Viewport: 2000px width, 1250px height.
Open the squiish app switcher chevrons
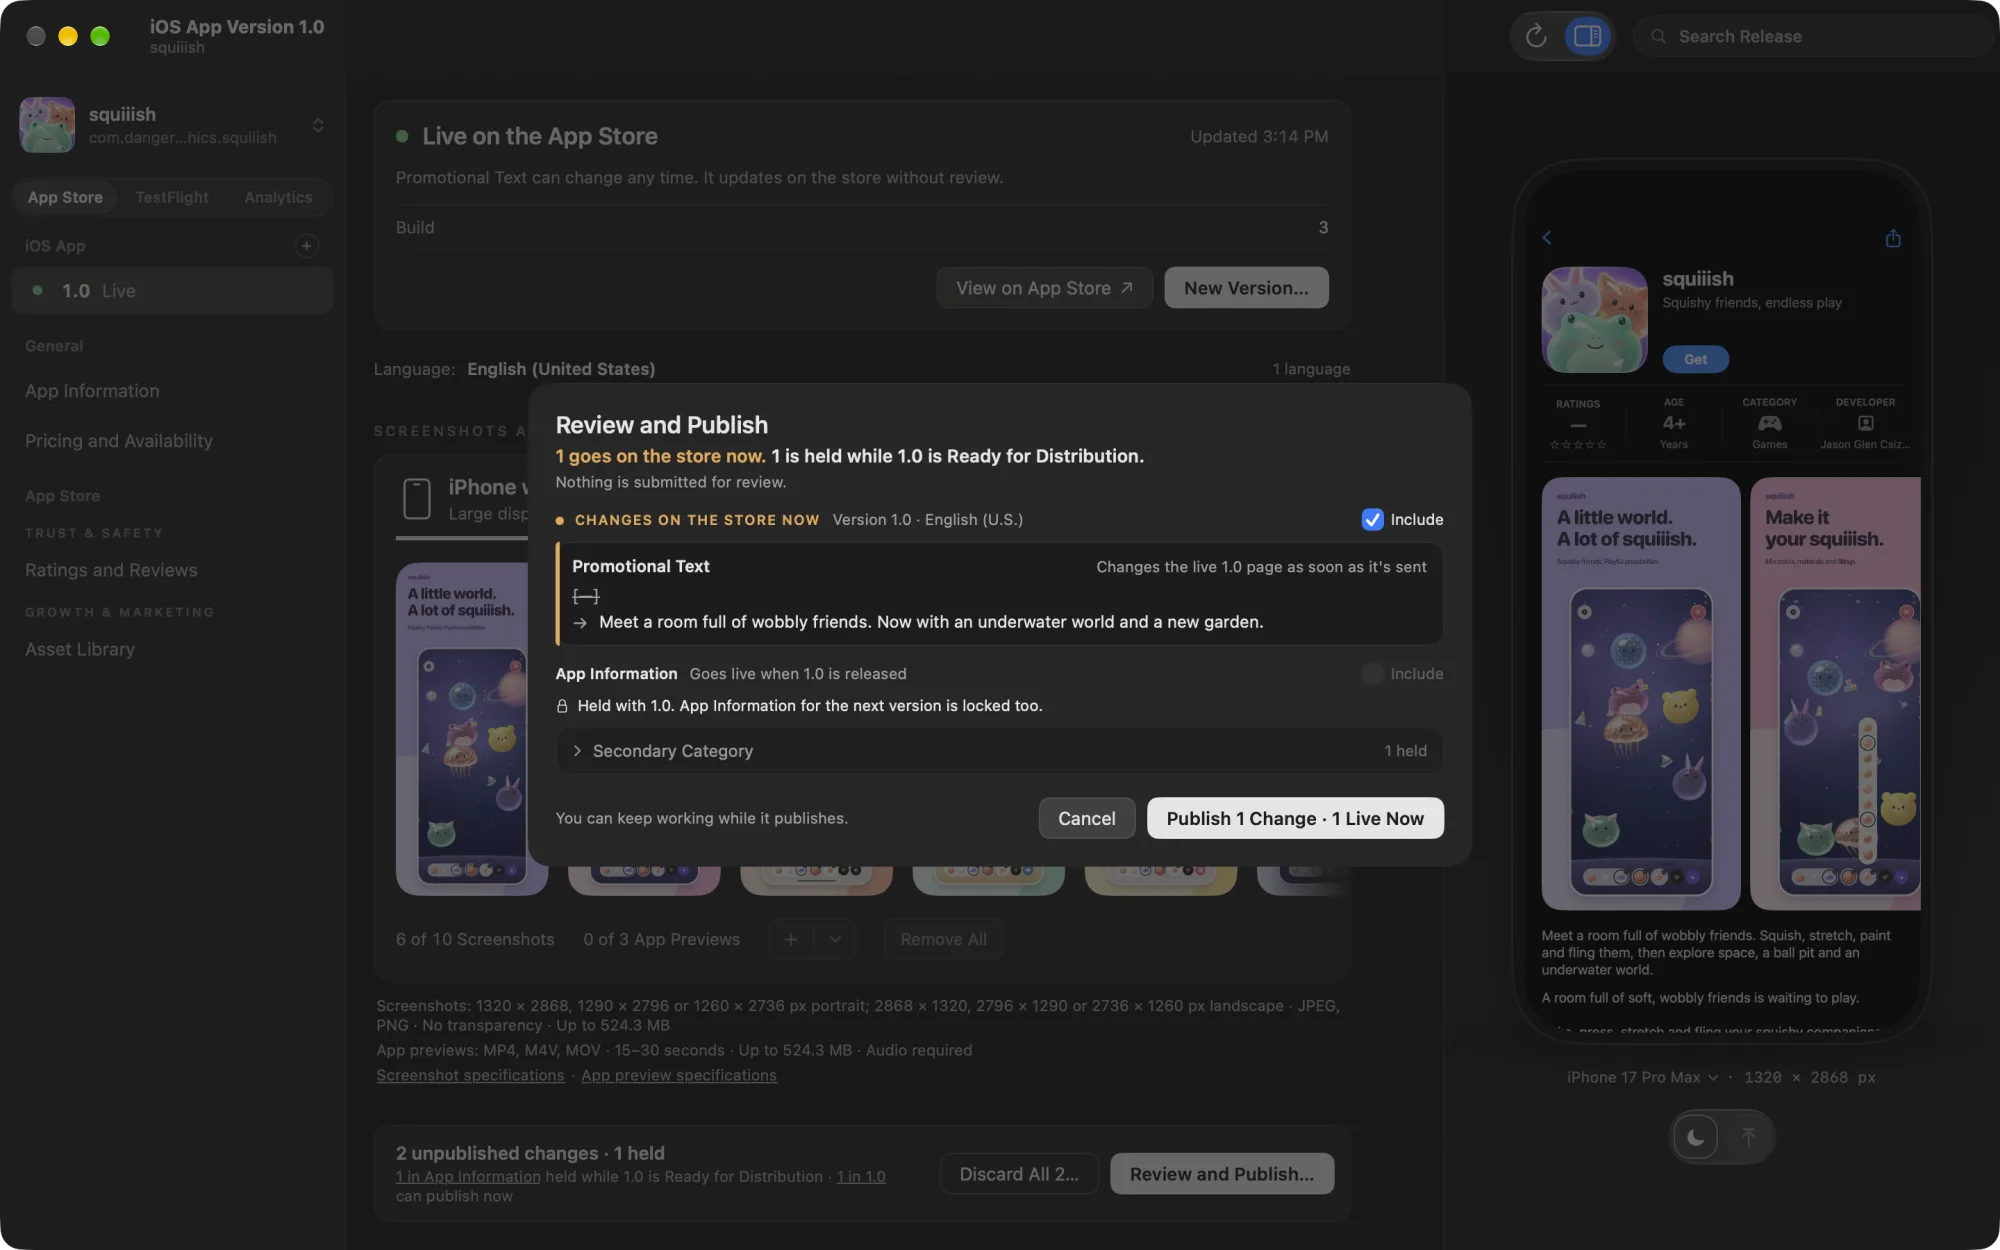pyautogui.click(x=318, y=125)
